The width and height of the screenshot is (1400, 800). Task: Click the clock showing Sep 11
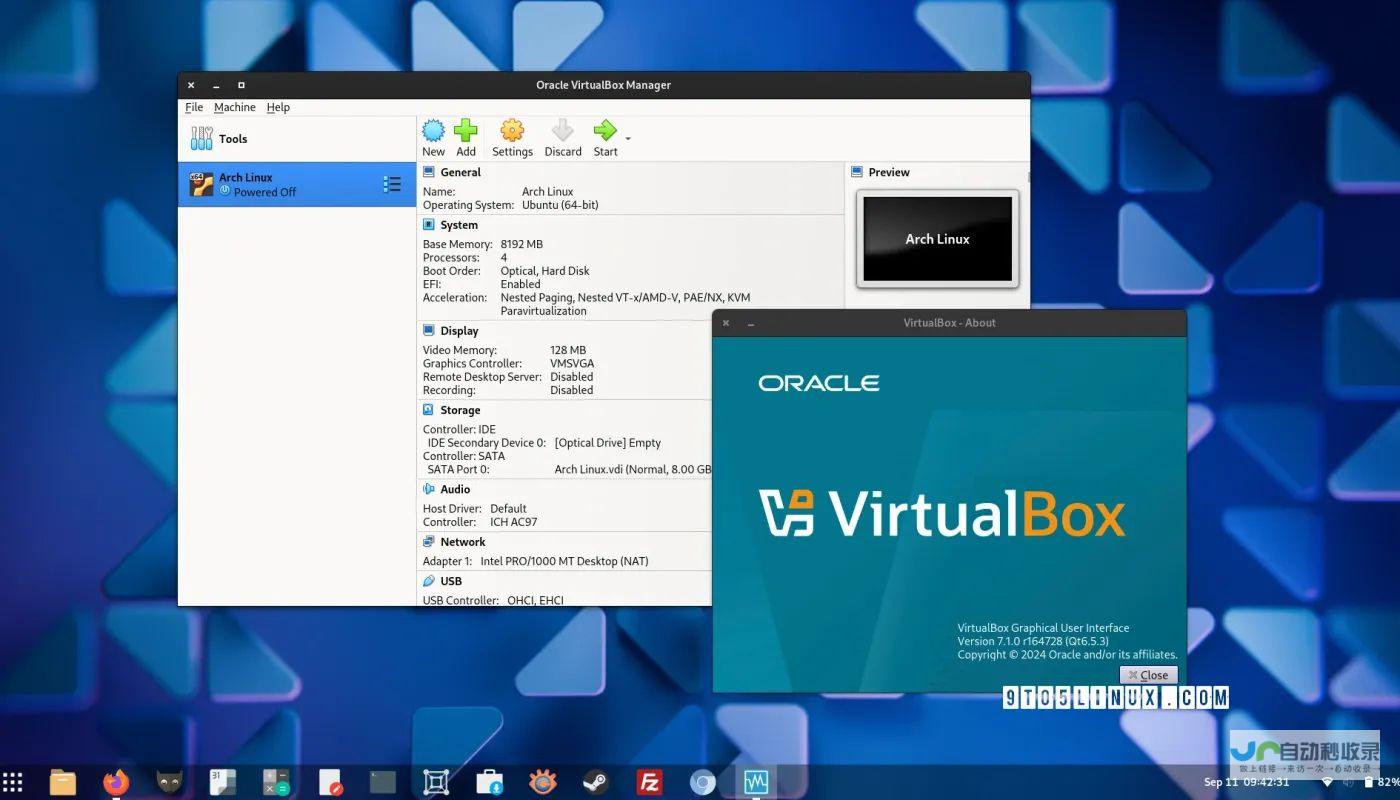point(1246,782)
